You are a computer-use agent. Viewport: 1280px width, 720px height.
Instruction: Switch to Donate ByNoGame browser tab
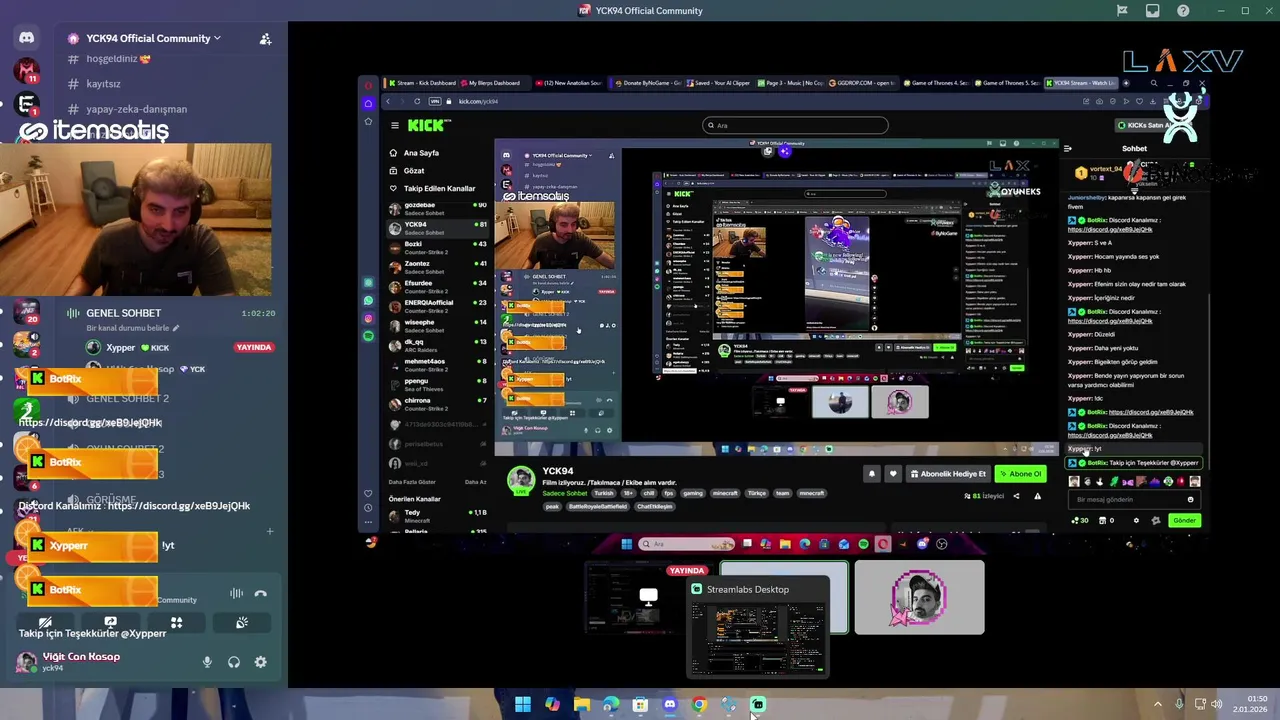pos(648,83)
